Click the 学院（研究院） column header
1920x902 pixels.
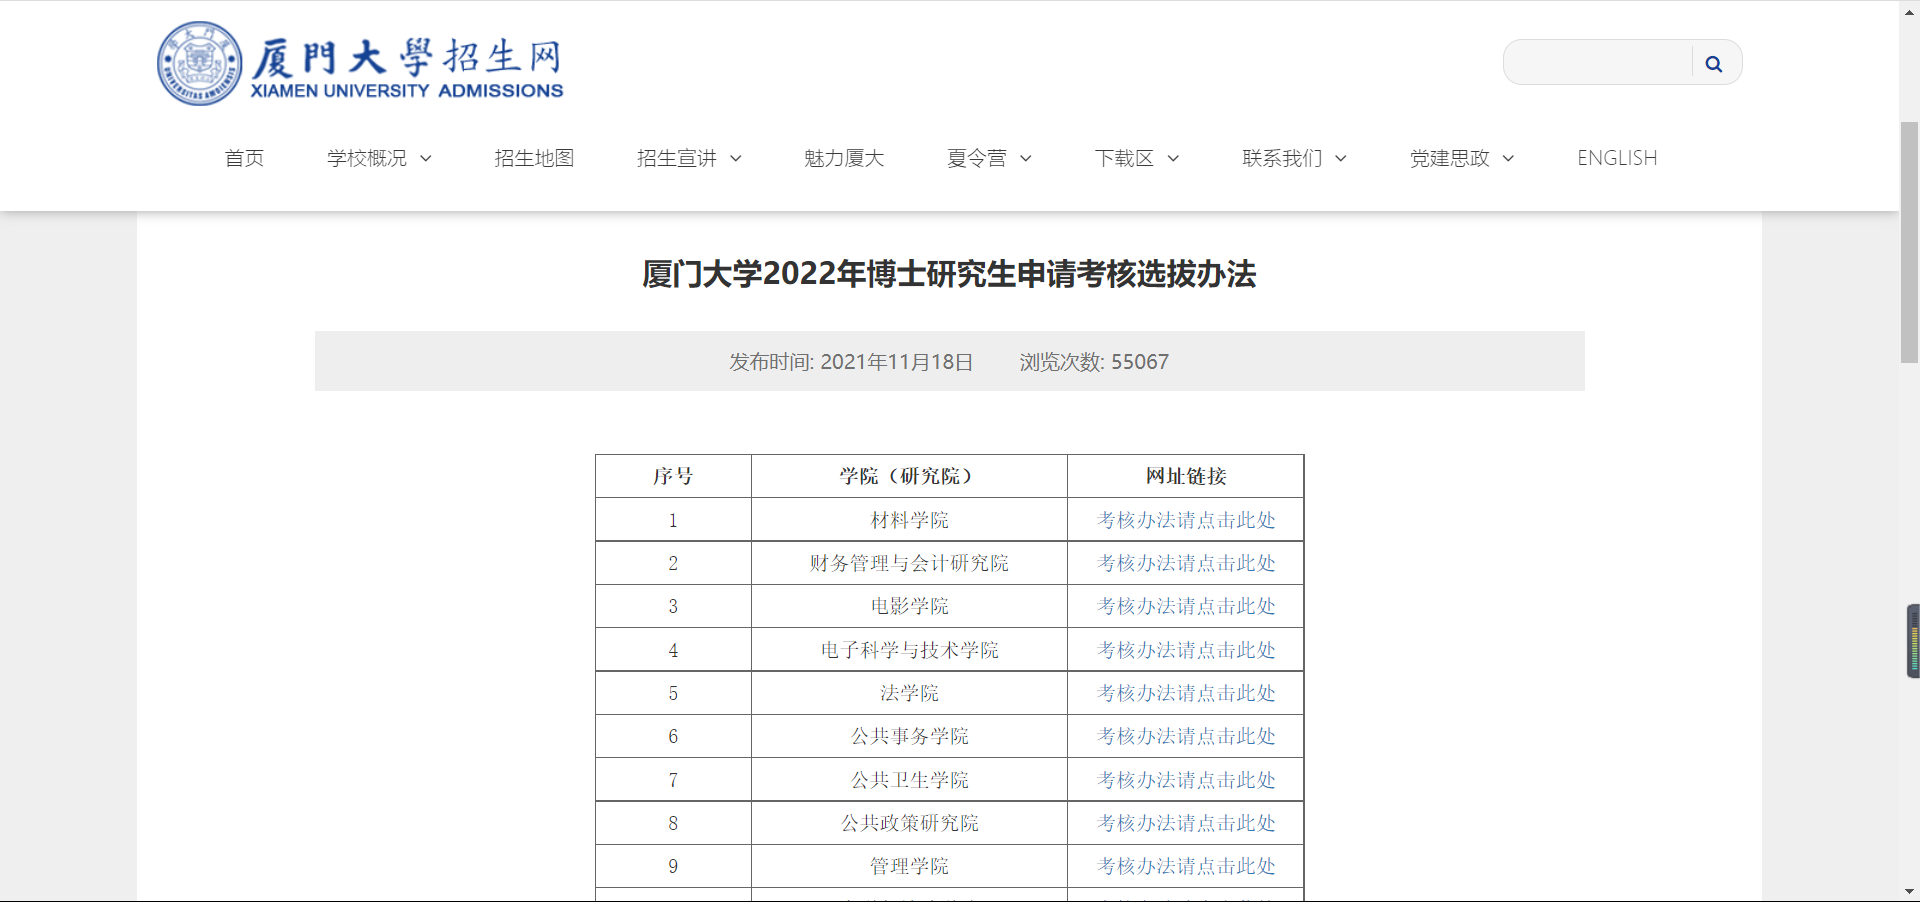pos(909,476)
